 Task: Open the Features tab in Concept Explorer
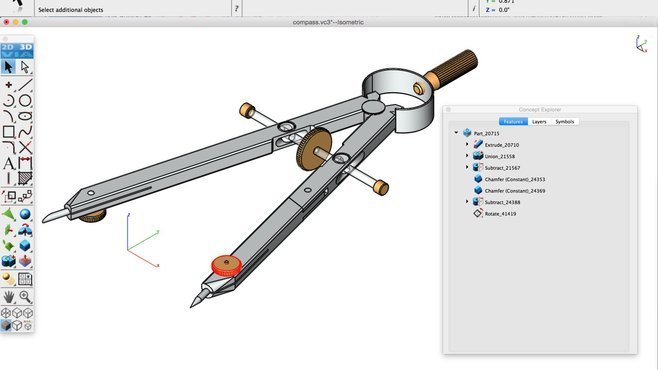(513, 122)
